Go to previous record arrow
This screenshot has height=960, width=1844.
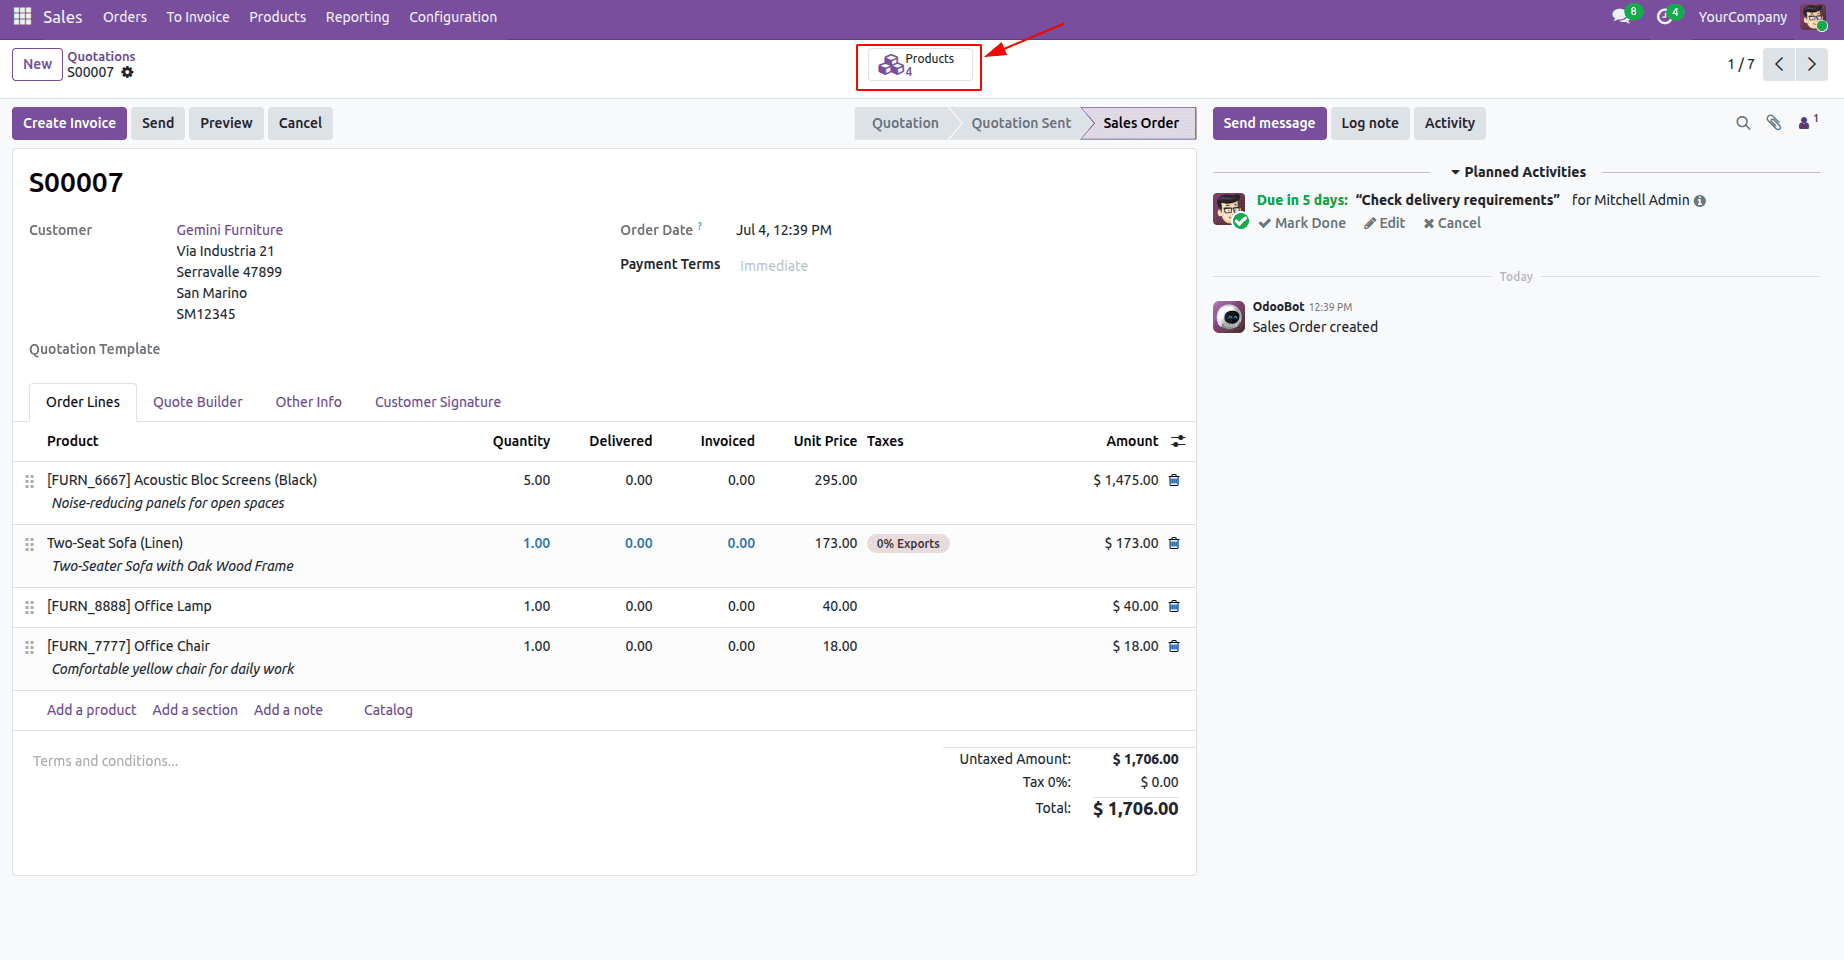(x=1779, y=64)
